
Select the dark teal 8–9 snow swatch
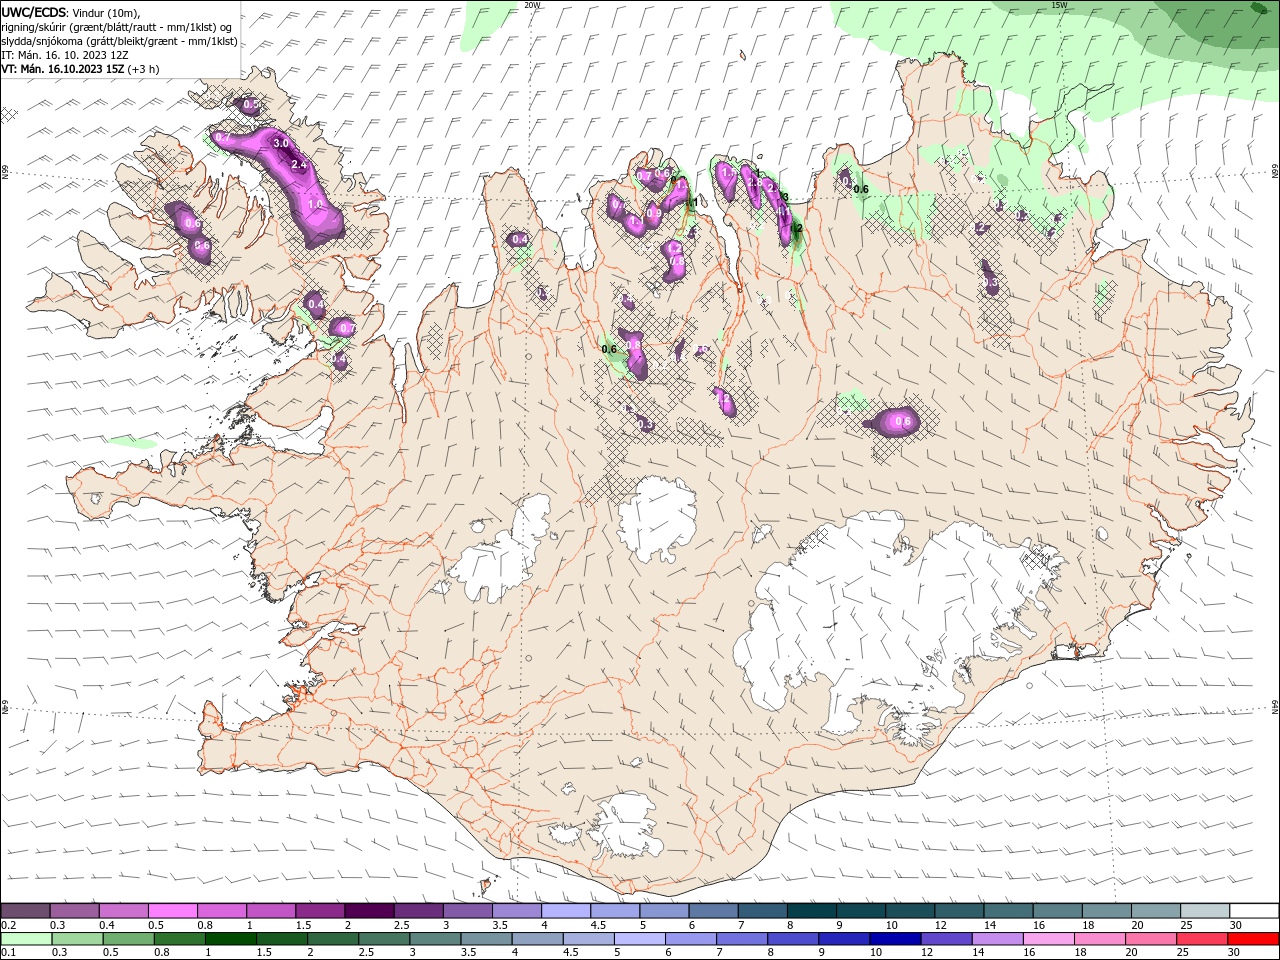point(811,910)
